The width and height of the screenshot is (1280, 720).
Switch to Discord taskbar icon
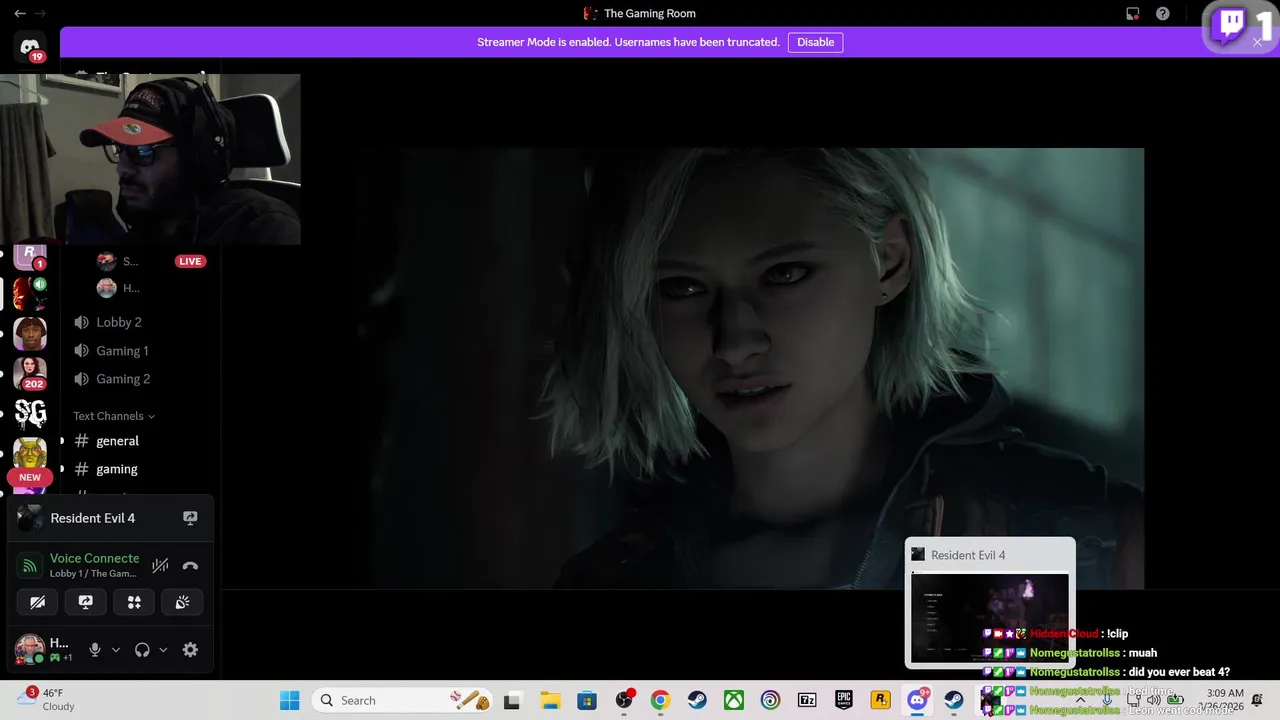click(x=917, y=700)
